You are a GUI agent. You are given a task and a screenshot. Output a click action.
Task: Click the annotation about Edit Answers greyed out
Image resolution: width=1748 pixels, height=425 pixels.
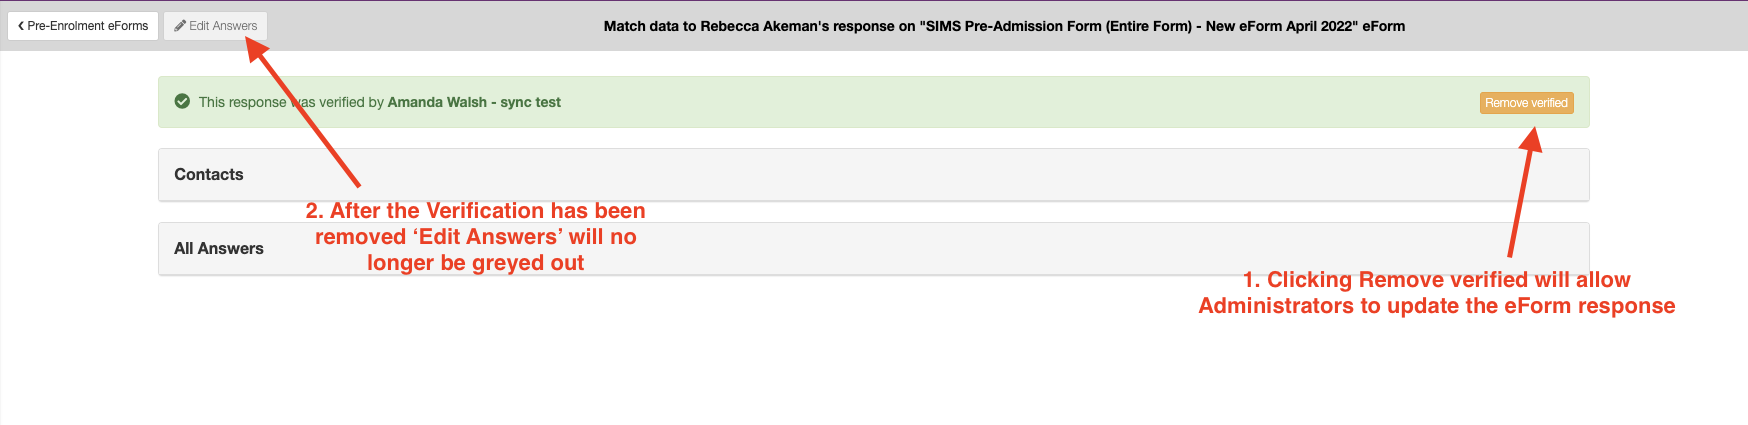click(476, 237)
